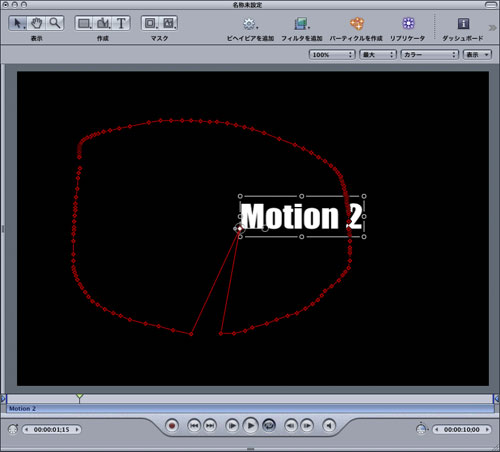Play from the start button
The height and width of the screenshot is (452, 500).
click(232, 426)
